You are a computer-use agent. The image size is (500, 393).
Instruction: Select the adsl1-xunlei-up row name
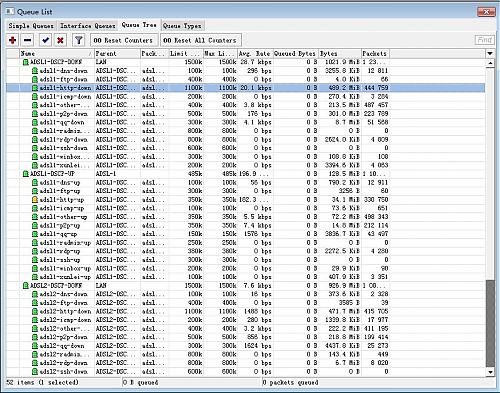(x=65, y=277)
